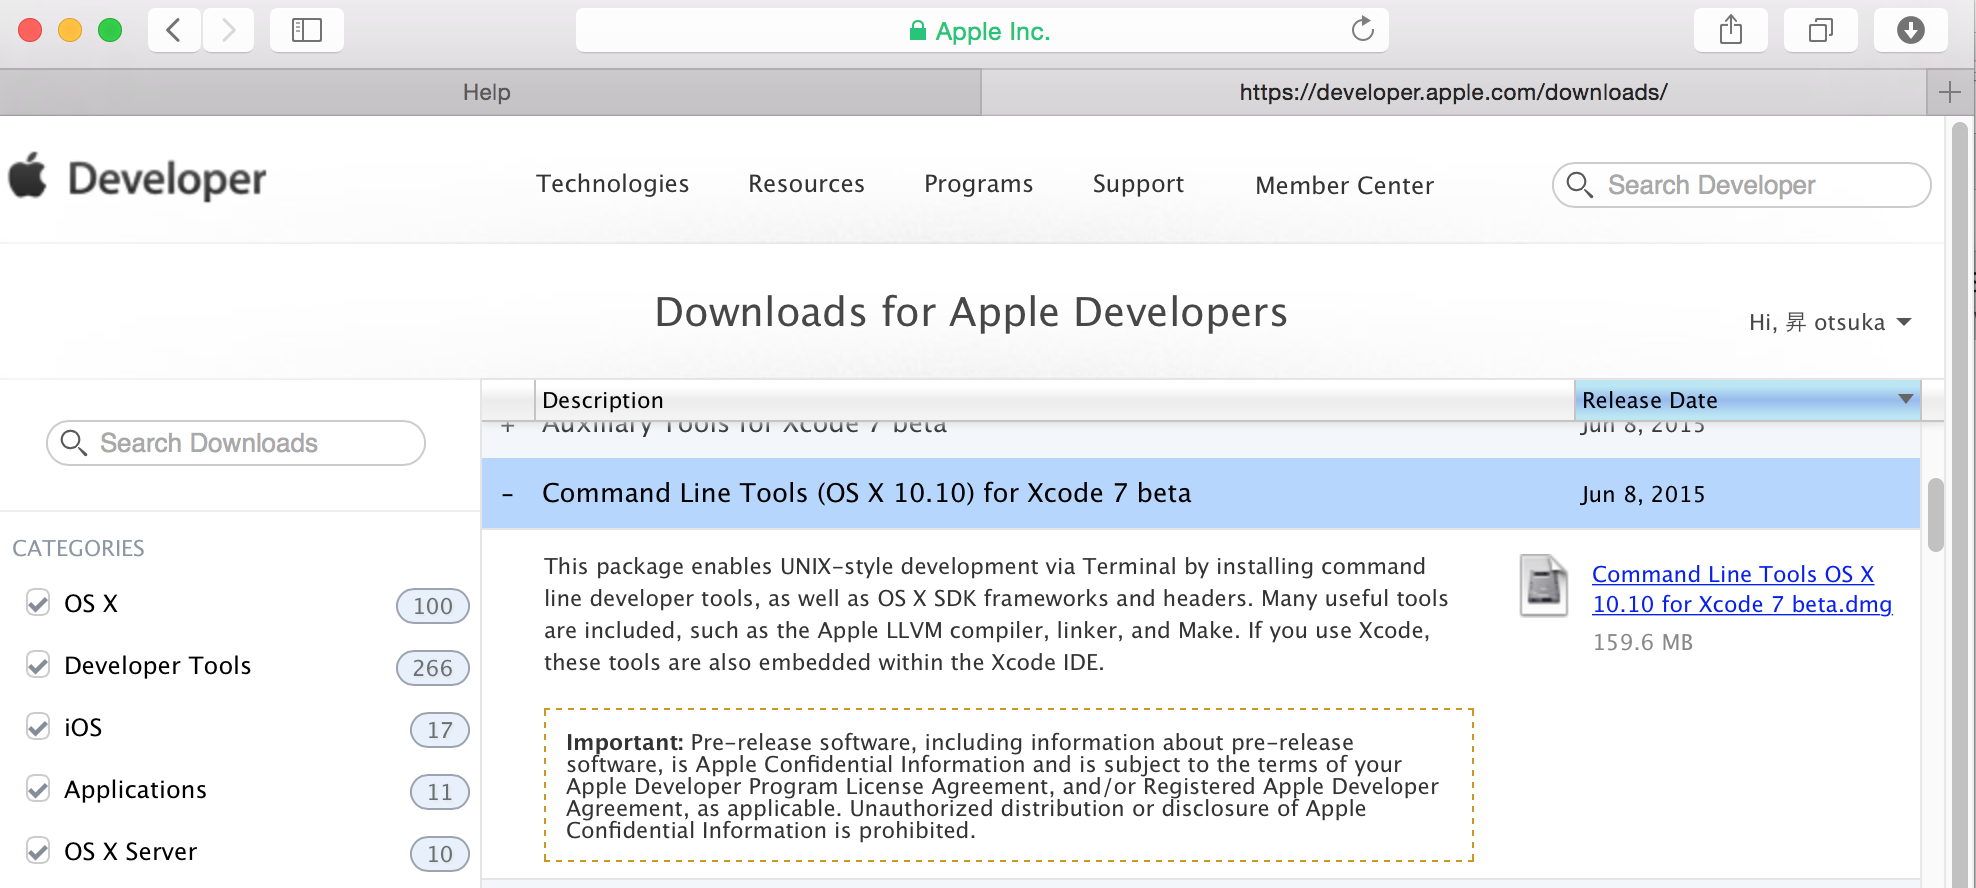Open the Resources menu
Image resolution: width=1976 pixels, height=888 pixels.
pyautogui.click(x=806, y=184)
